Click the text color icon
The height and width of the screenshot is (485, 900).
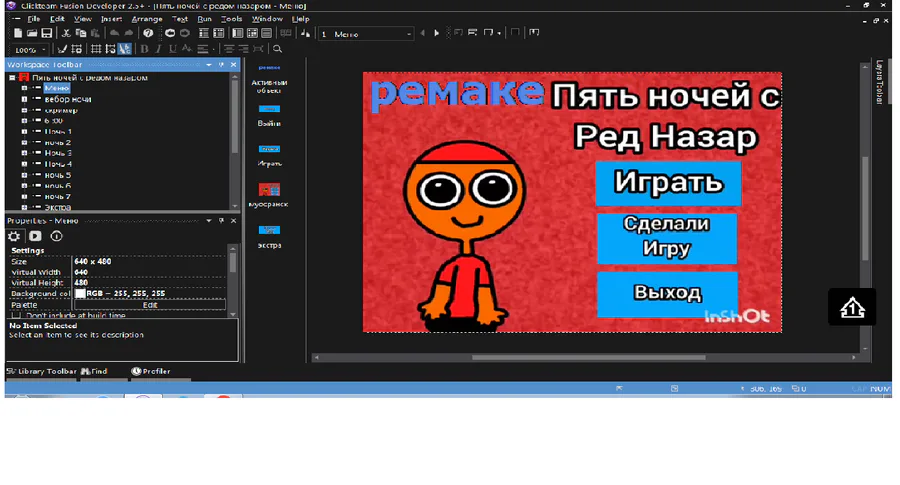tap(187, 49)
